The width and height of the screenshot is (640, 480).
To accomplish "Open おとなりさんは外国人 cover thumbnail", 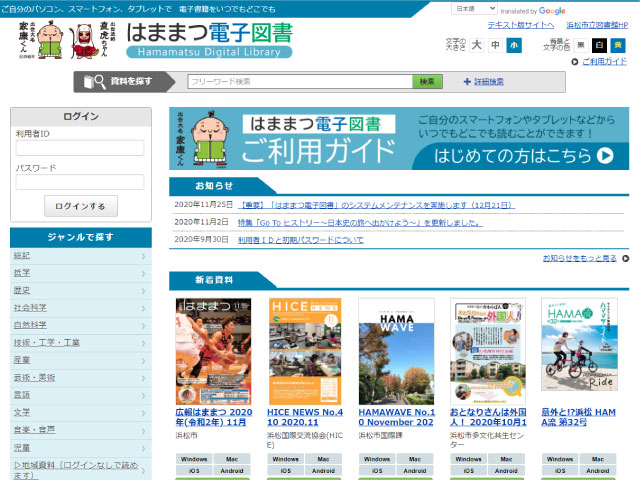I will (x=488, y=351).
